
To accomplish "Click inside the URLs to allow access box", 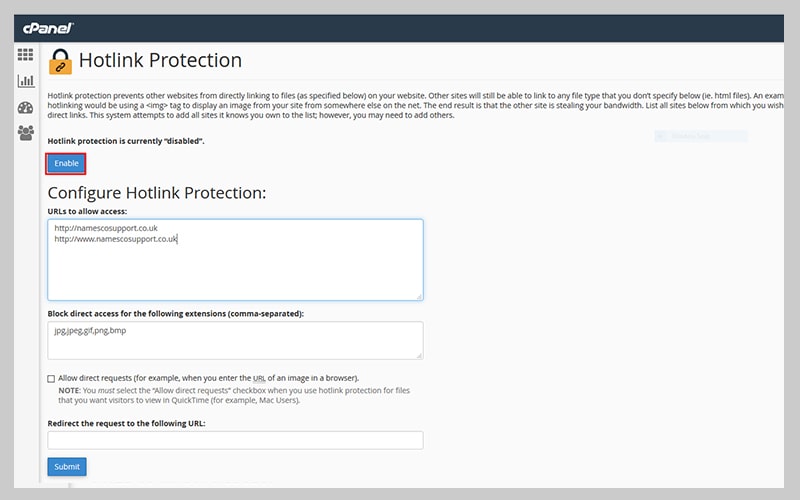I will click(235, 265).
